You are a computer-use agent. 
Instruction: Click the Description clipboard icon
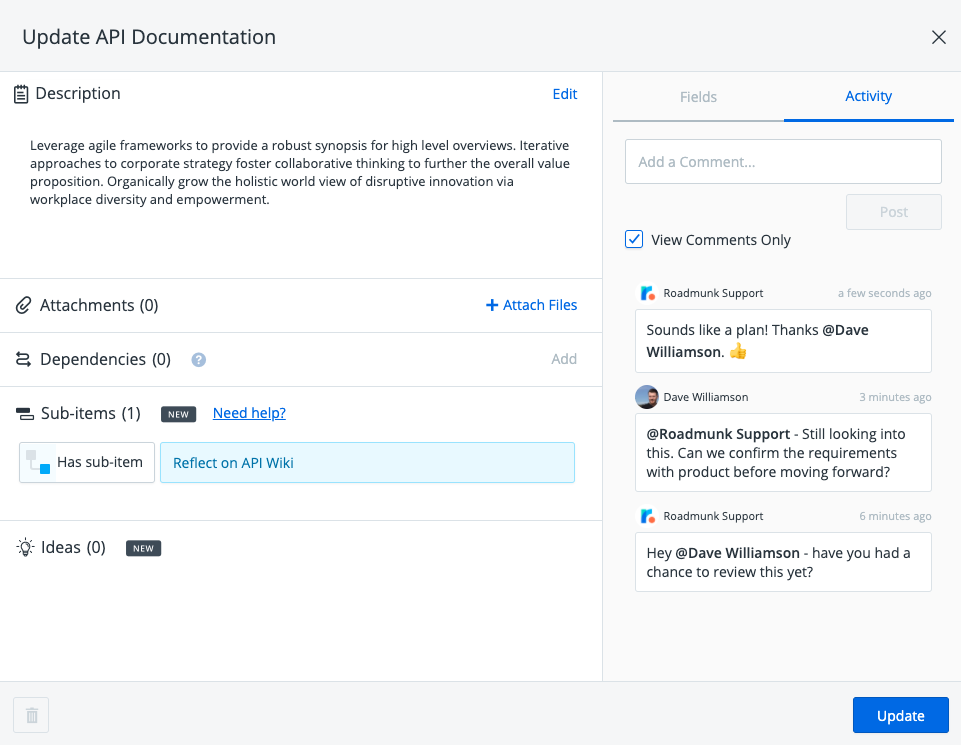pyautogui.click(x=21, y=94)
